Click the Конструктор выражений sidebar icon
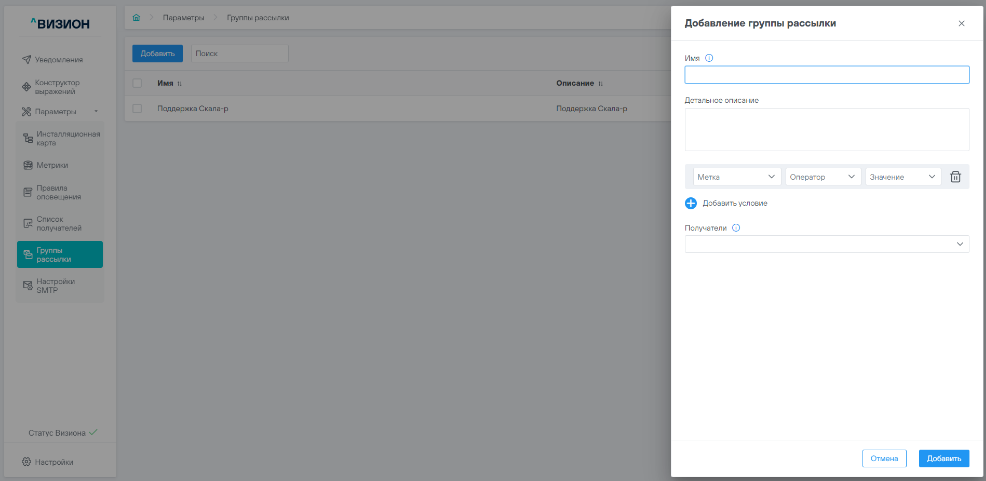Screen dimensions: 986x481 point(26,87)
